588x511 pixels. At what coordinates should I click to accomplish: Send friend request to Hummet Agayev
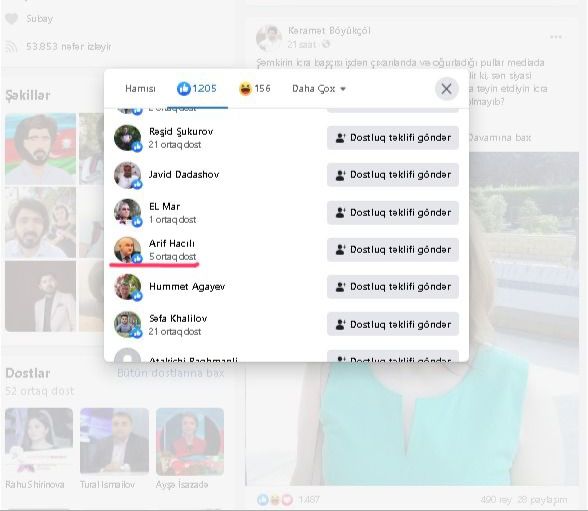tap(393, 287)
